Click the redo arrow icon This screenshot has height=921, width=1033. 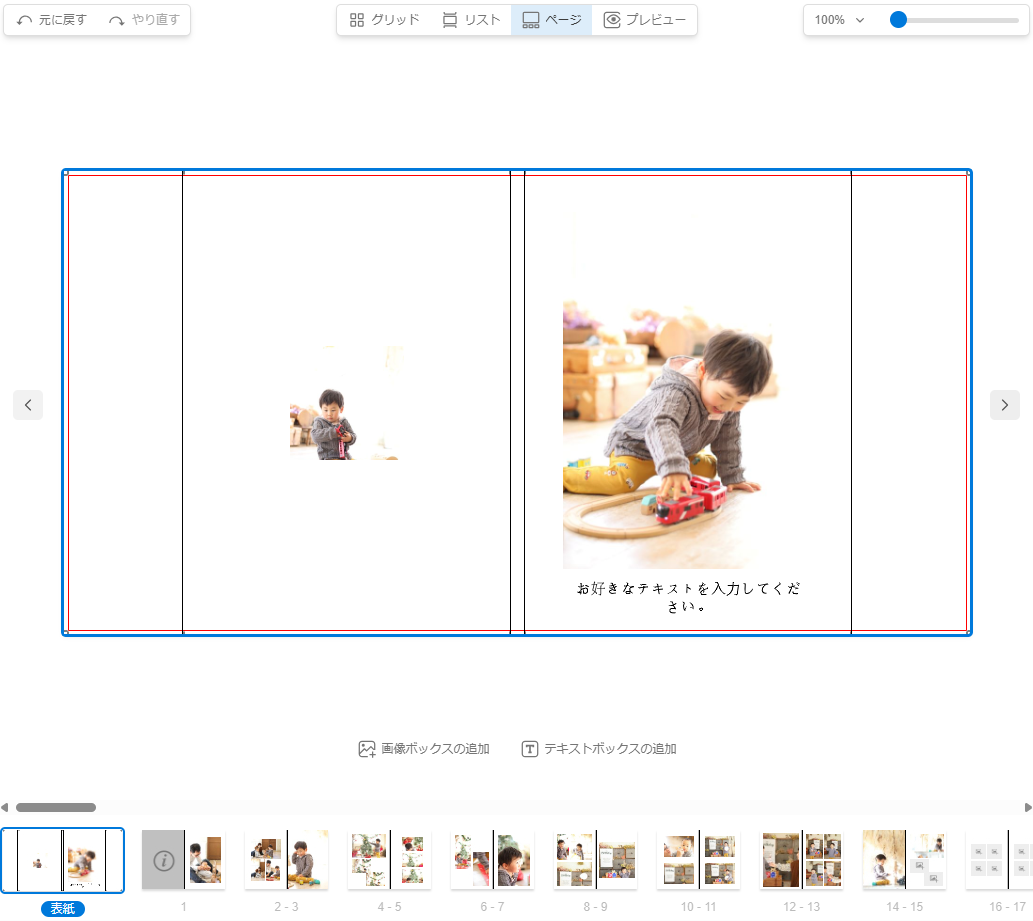click(x=118, y=20)
